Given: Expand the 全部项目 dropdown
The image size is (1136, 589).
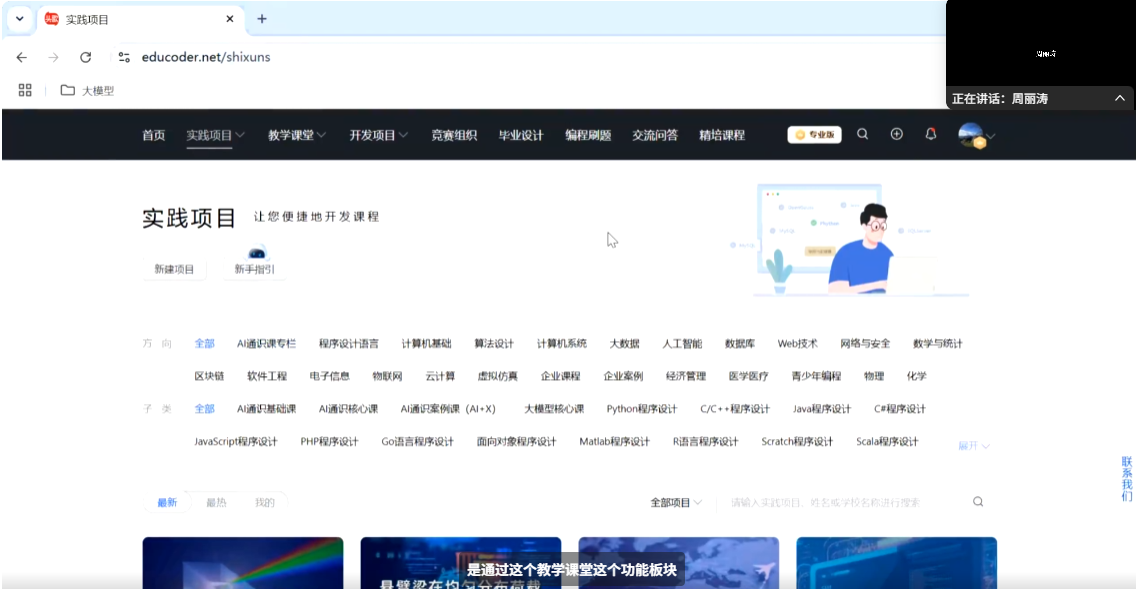Looking at the screenshot, I should coord(676,502).
